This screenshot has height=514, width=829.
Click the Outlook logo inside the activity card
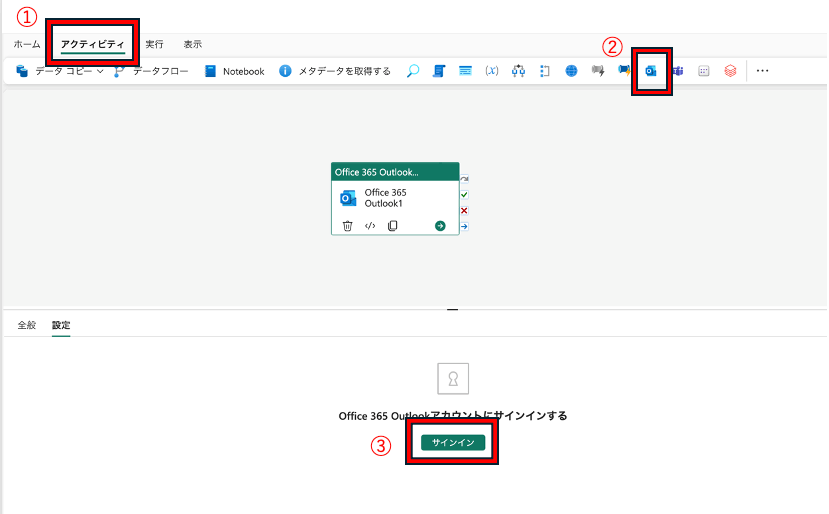coord(348,198)
